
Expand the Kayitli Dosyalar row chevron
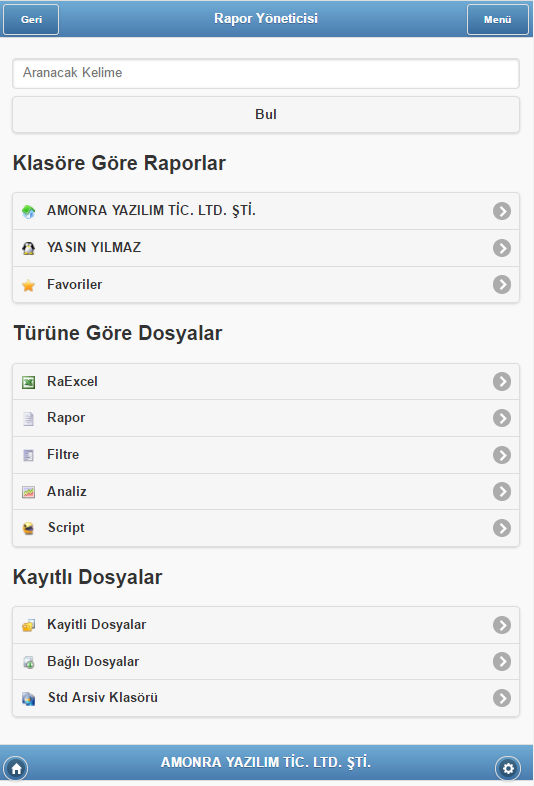pyautogui.click(x=502, y=625)
